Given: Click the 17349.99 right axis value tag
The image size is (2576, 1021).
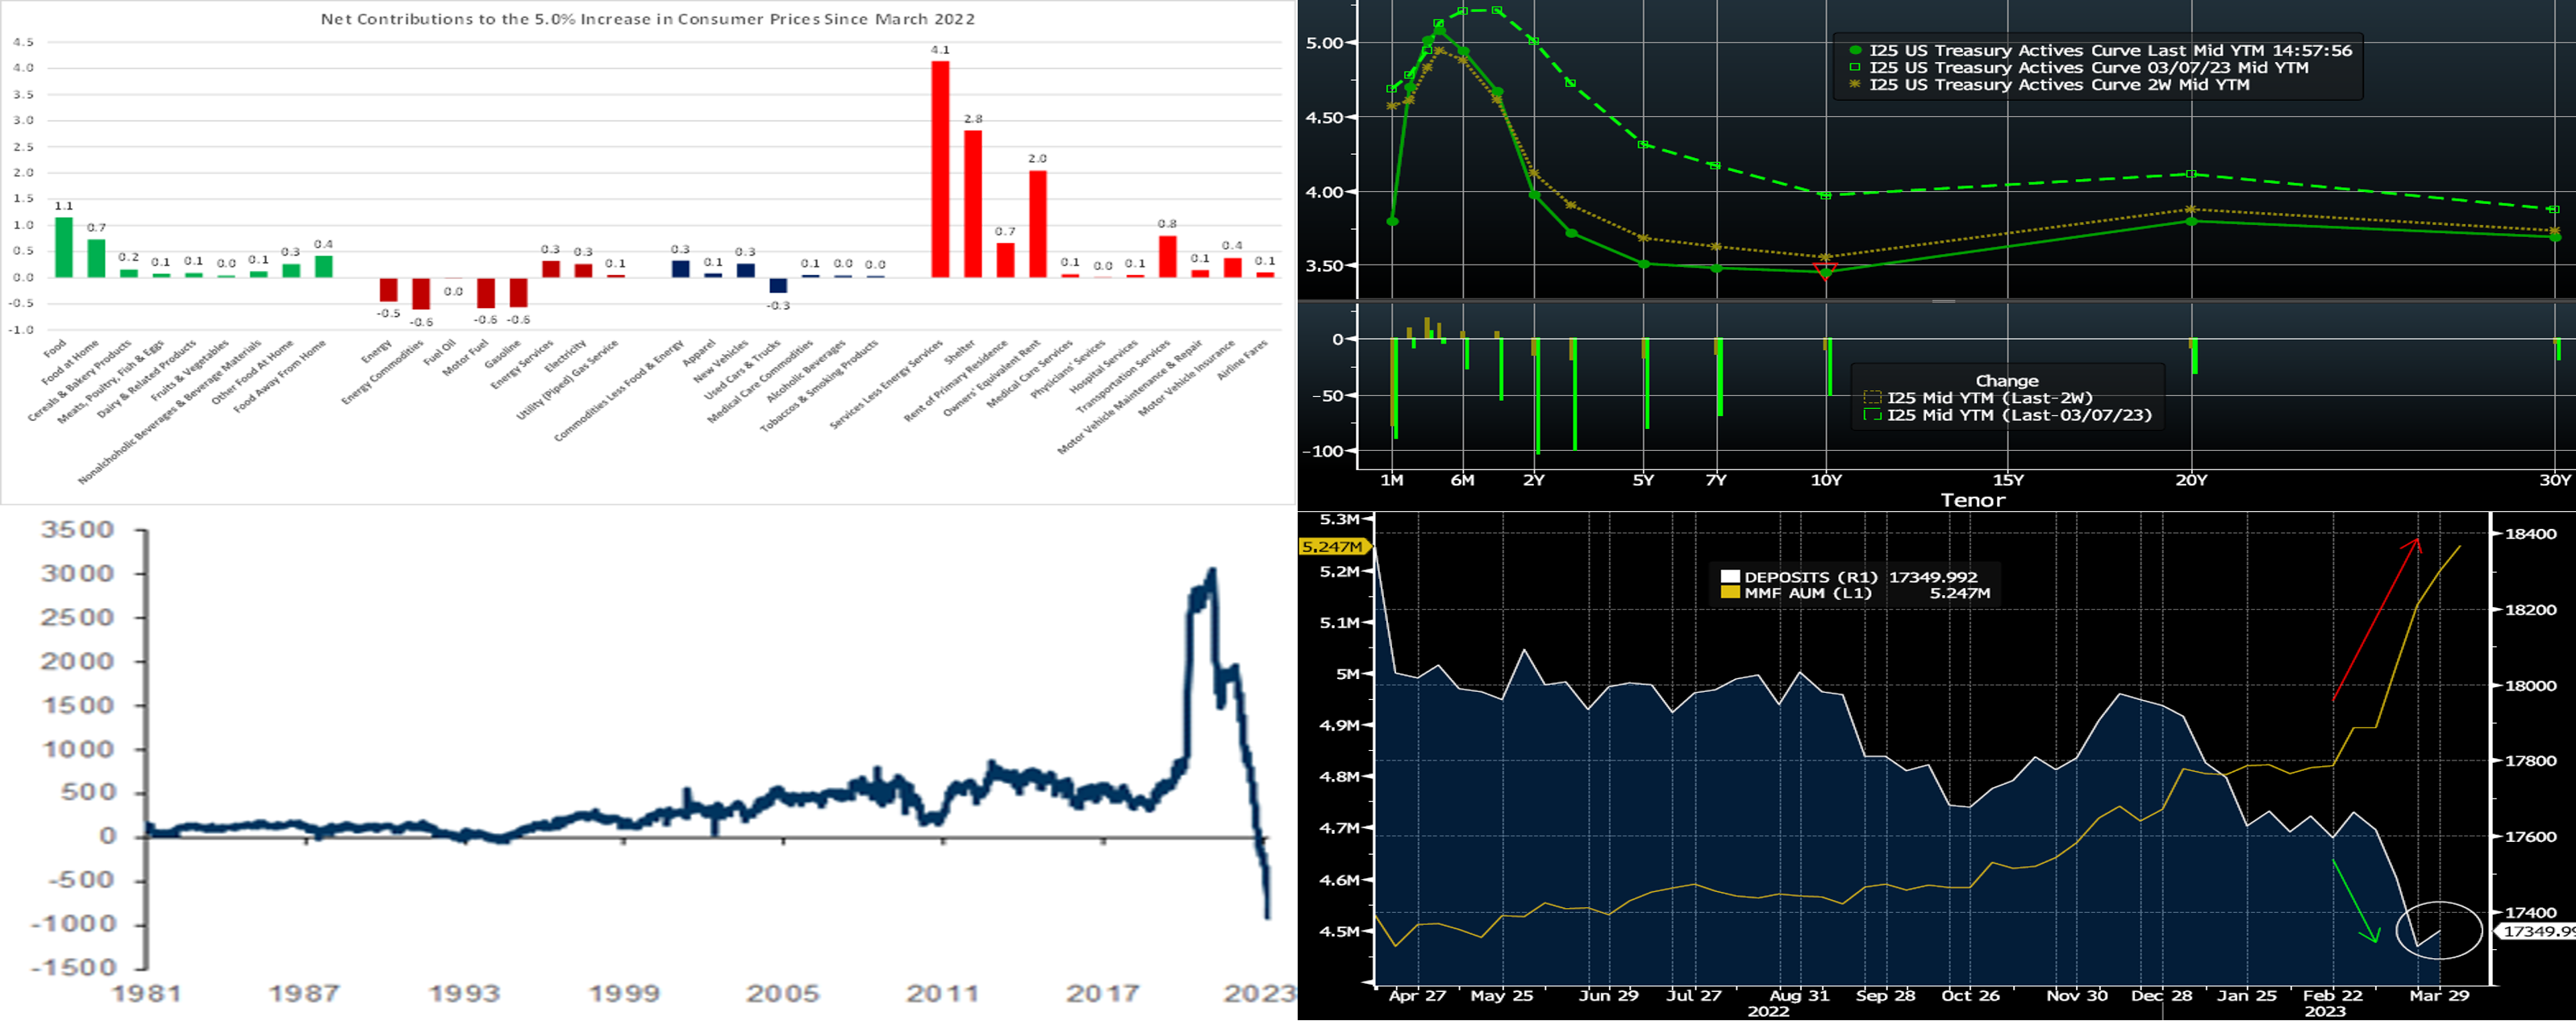Looking at the screenshot, I should [2536, 931].
